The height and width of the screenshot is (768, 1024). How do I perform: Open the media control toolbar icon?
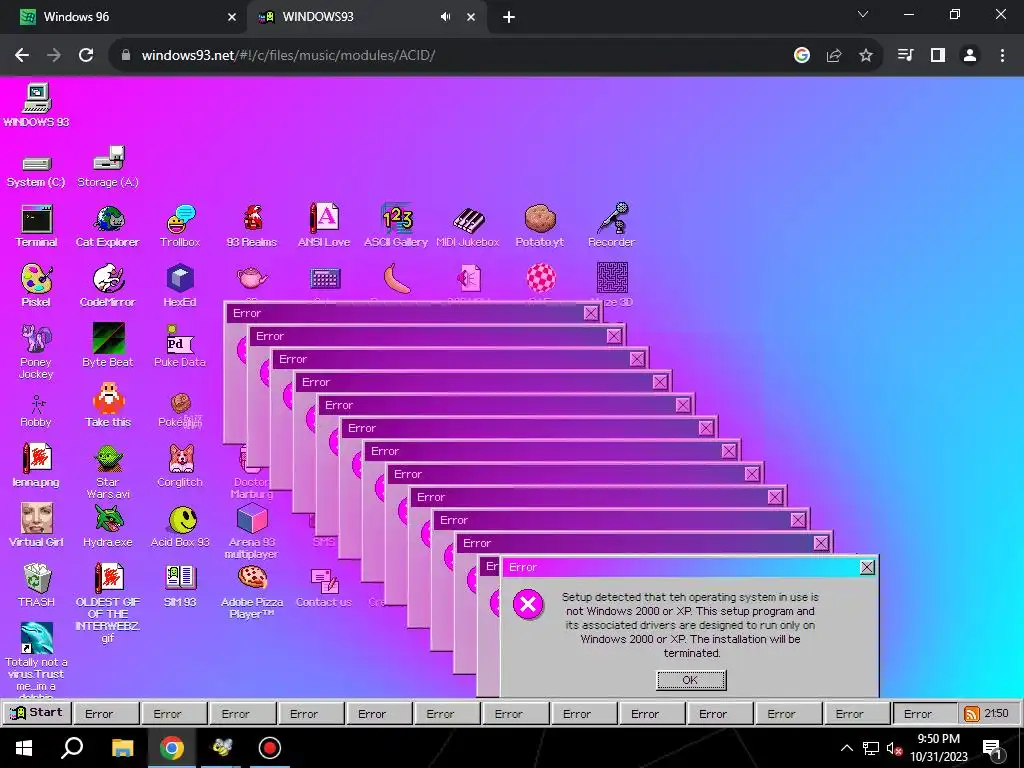pyautogui.click(x=906, y=56)
